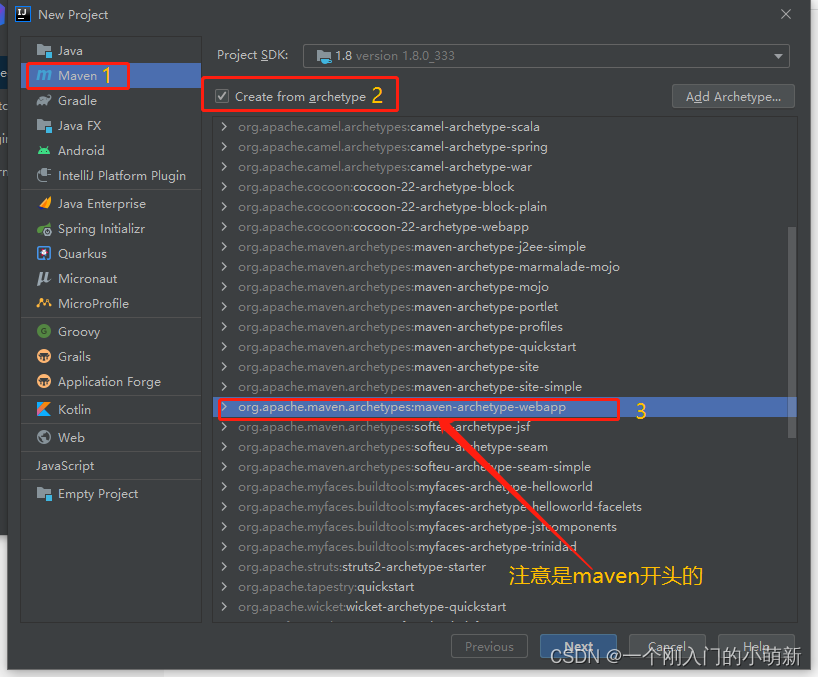Image resolution: width=818 pixels, height=677 pixels.
Task: Click the Add Archetype button
Action: pyautogui.click(x=733, y=96)
